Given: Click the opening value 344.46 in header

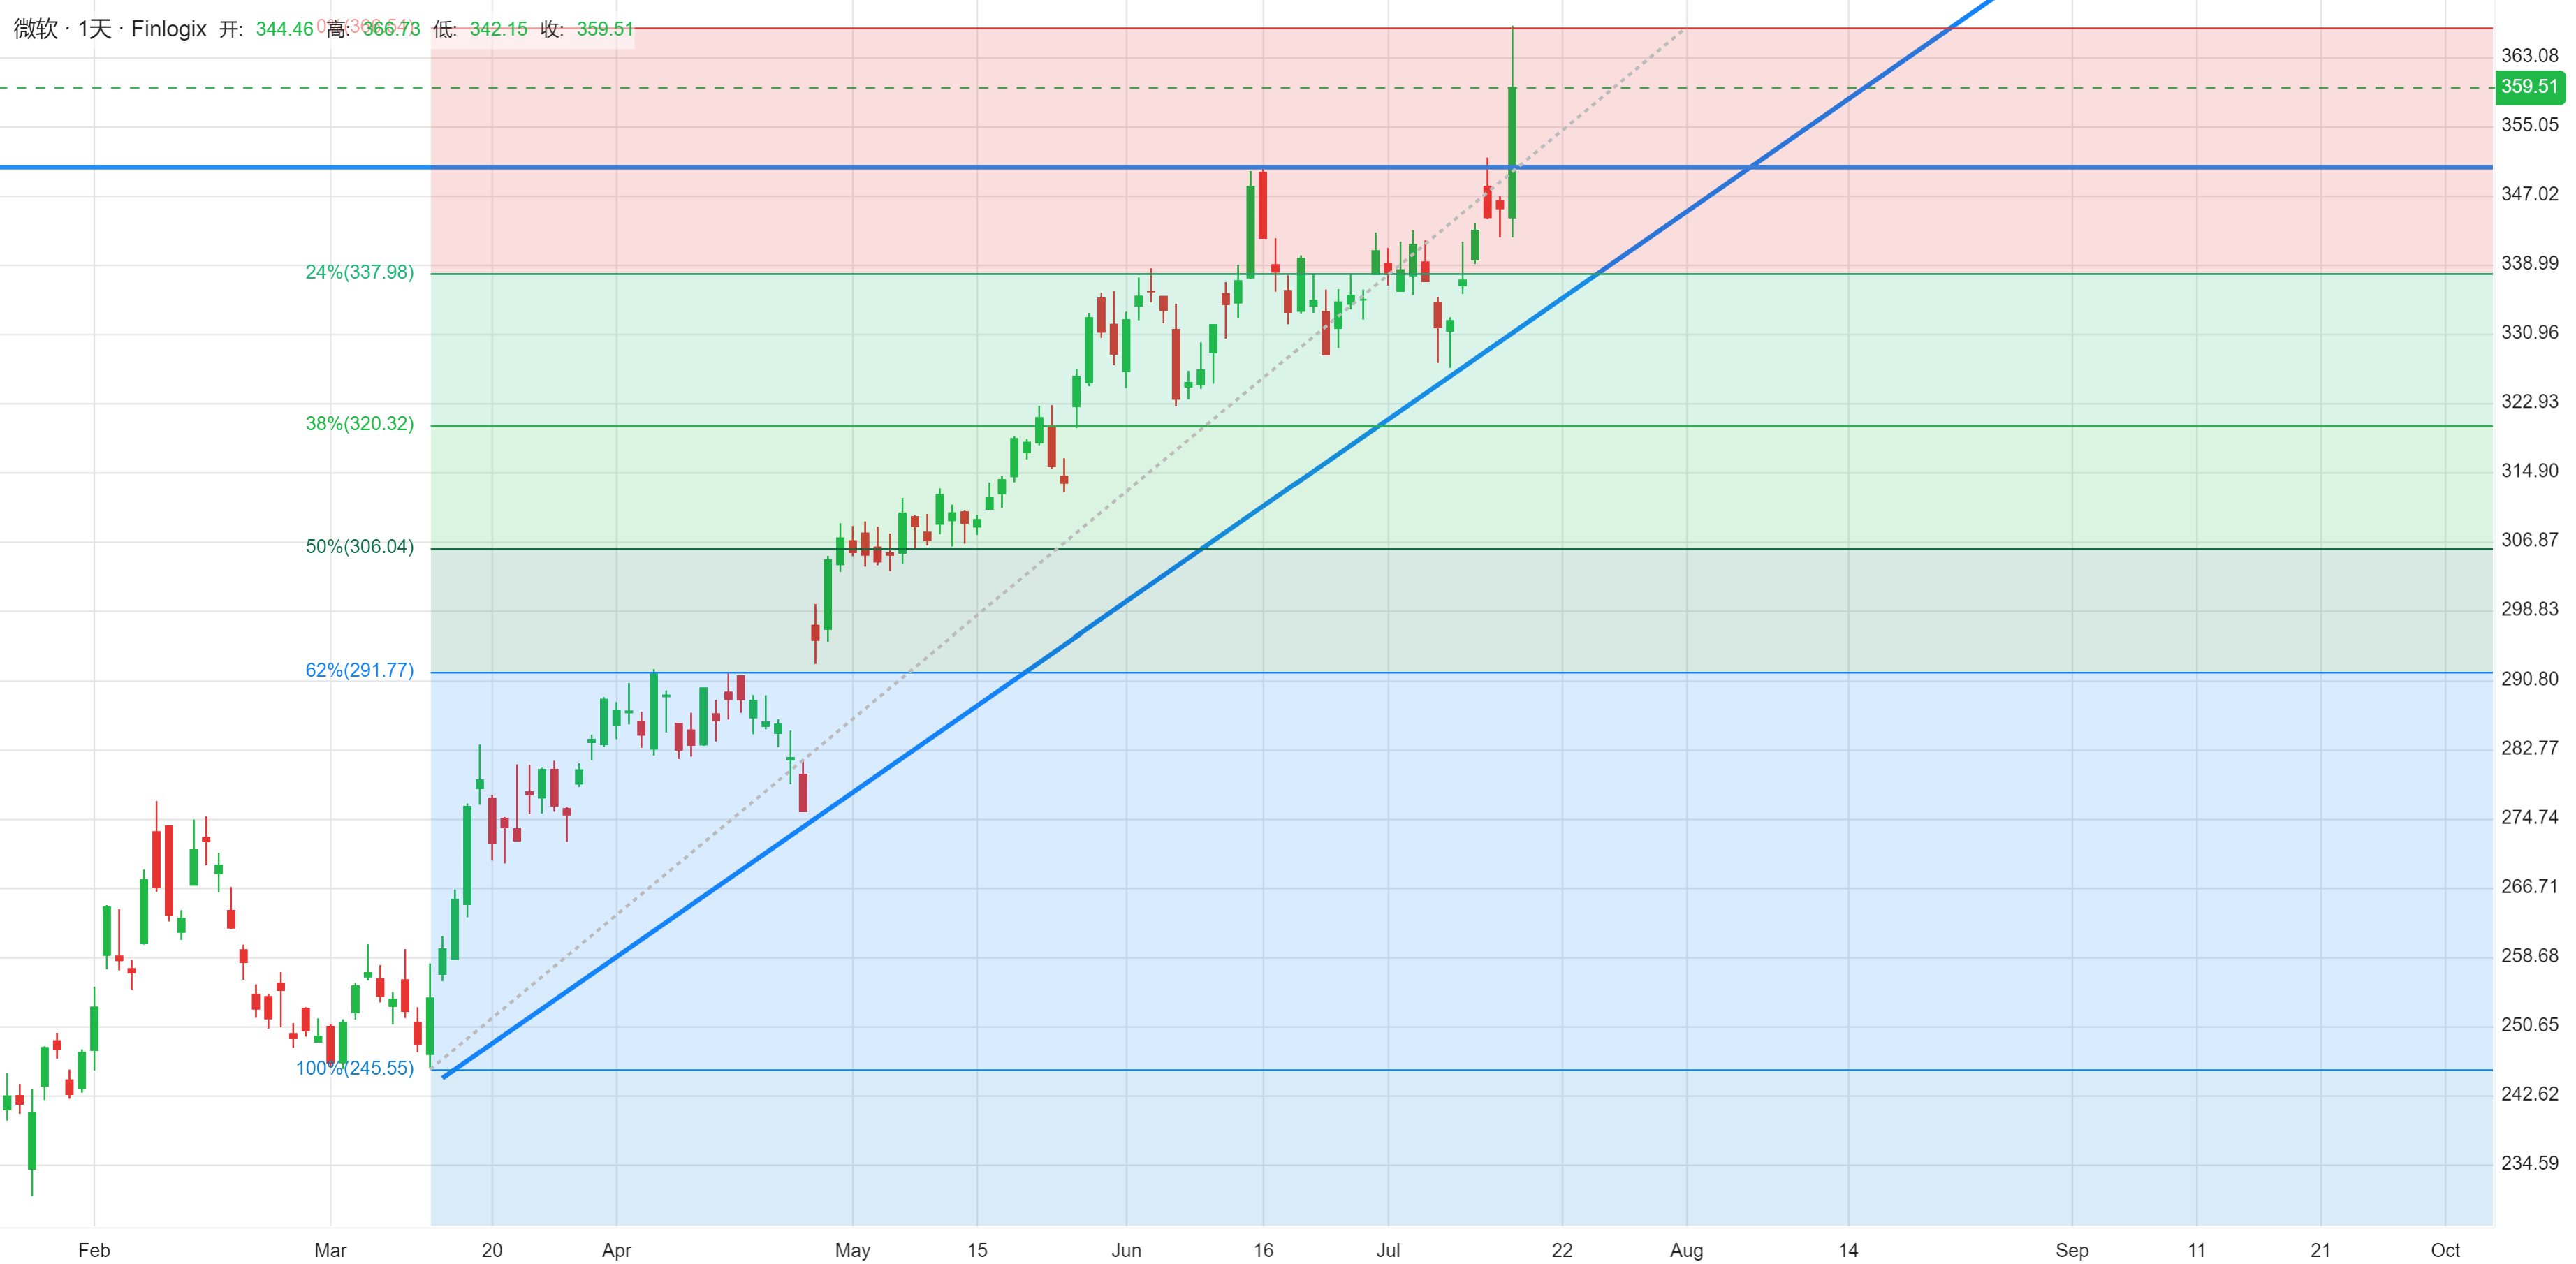Looking at the screenshot, I should pos(284,29).
